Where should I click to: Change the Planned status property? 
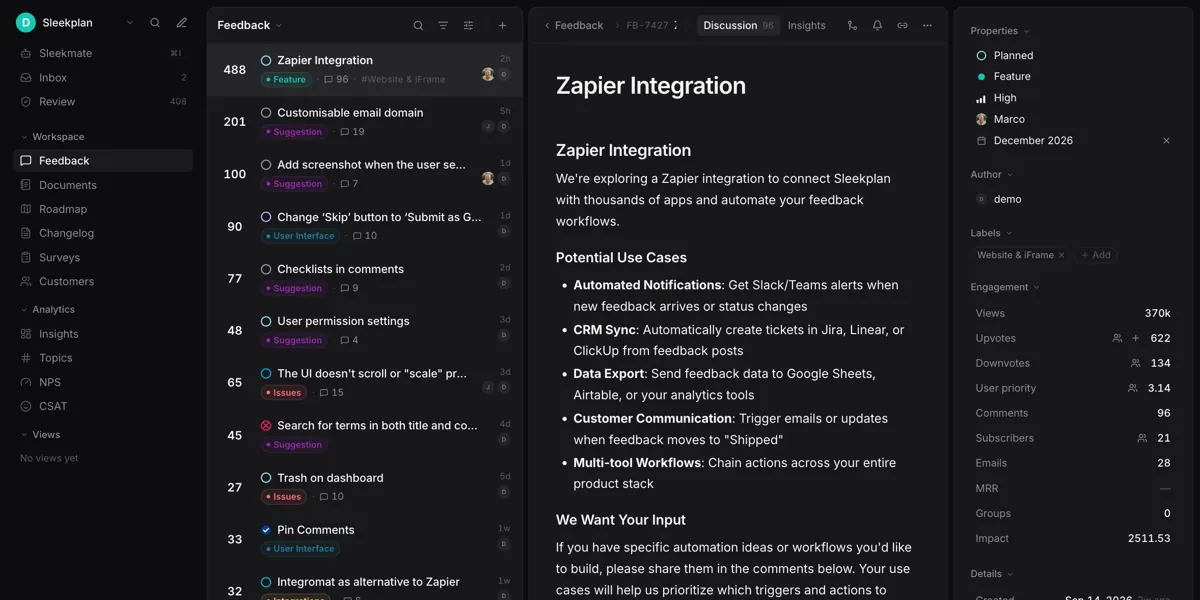coord(1005,56)
